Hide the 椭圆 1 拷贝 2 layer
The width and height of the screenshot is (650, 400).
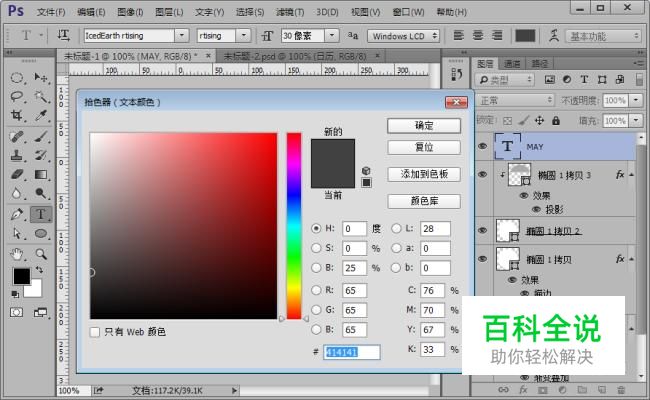[x=483, y=230]
